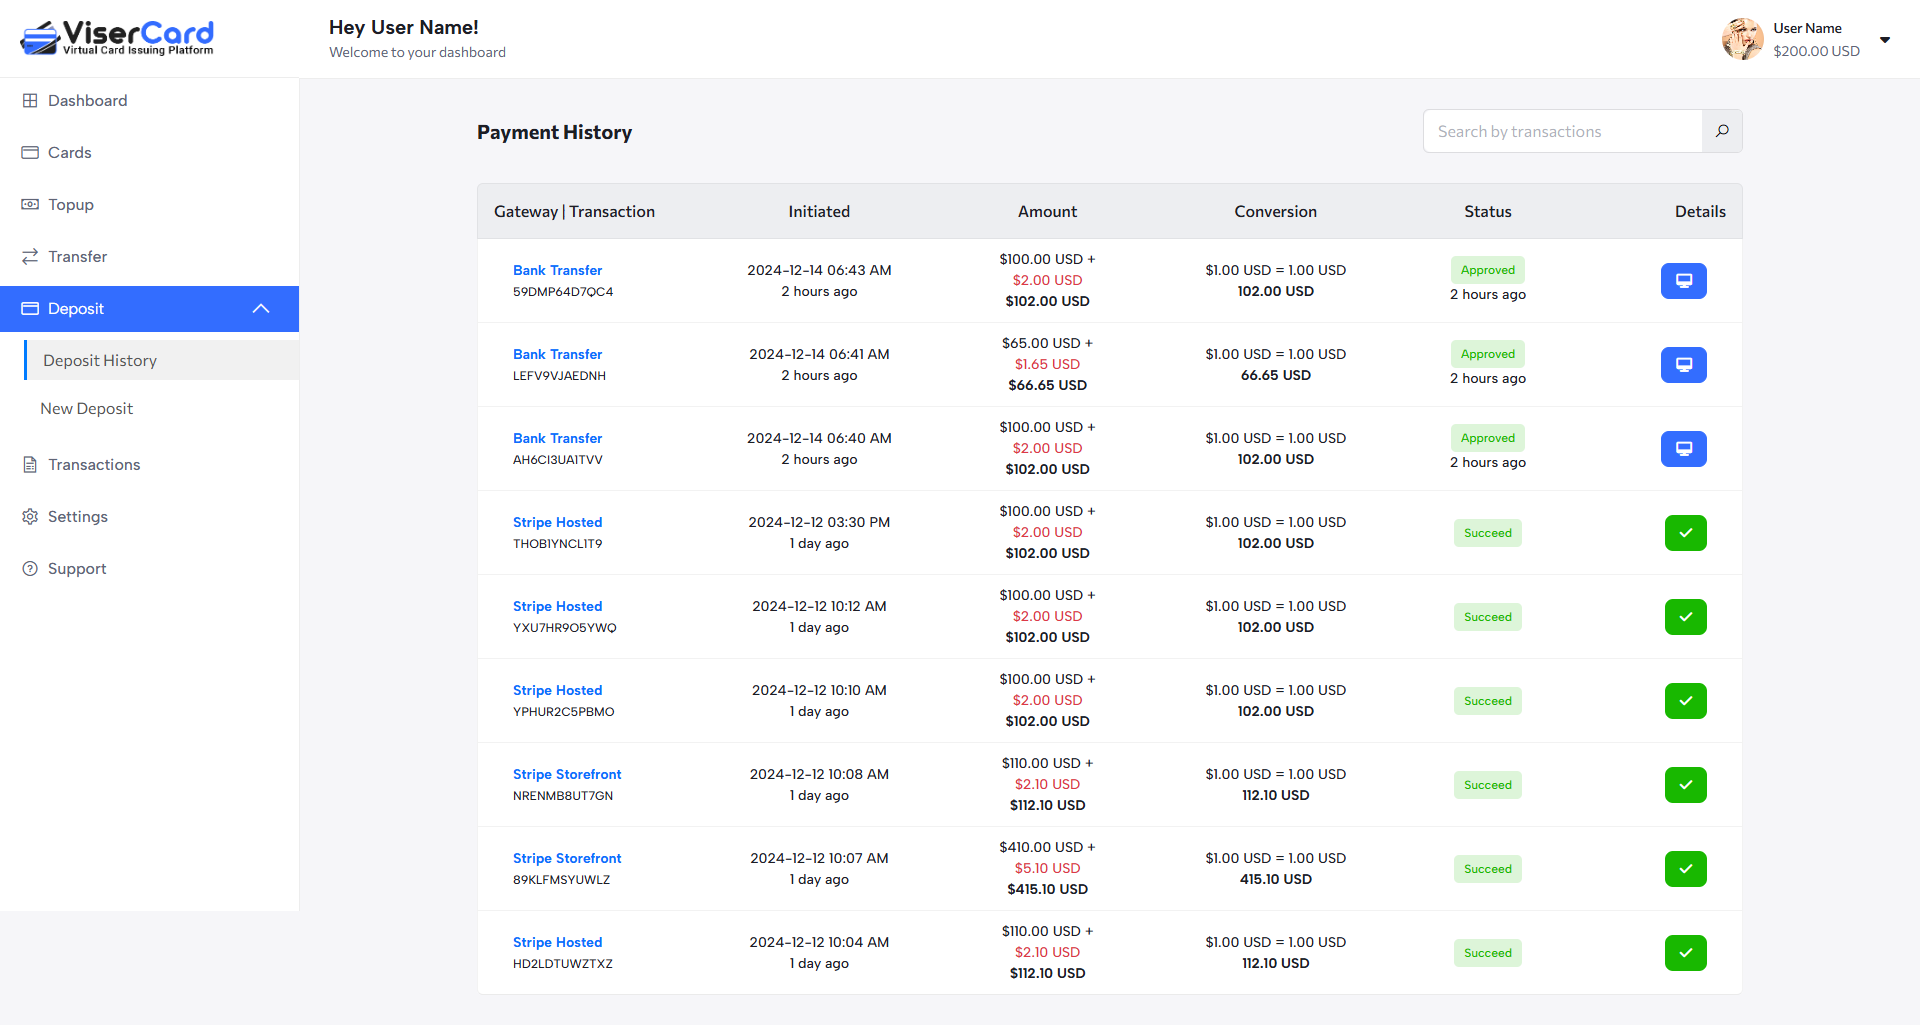Screen dimensions: 1920x1025
Task: Click the first Bank Transfer gateway link
Action: (557, 270)
